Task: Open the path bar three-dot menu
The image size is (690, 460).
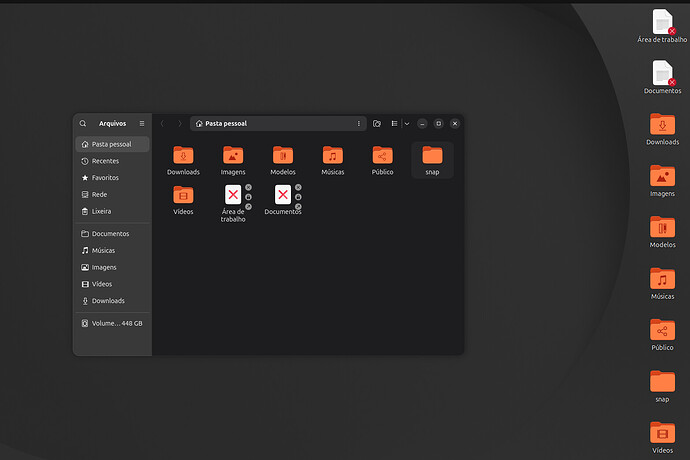Action: pyautogui.click(x=359, y=124)
